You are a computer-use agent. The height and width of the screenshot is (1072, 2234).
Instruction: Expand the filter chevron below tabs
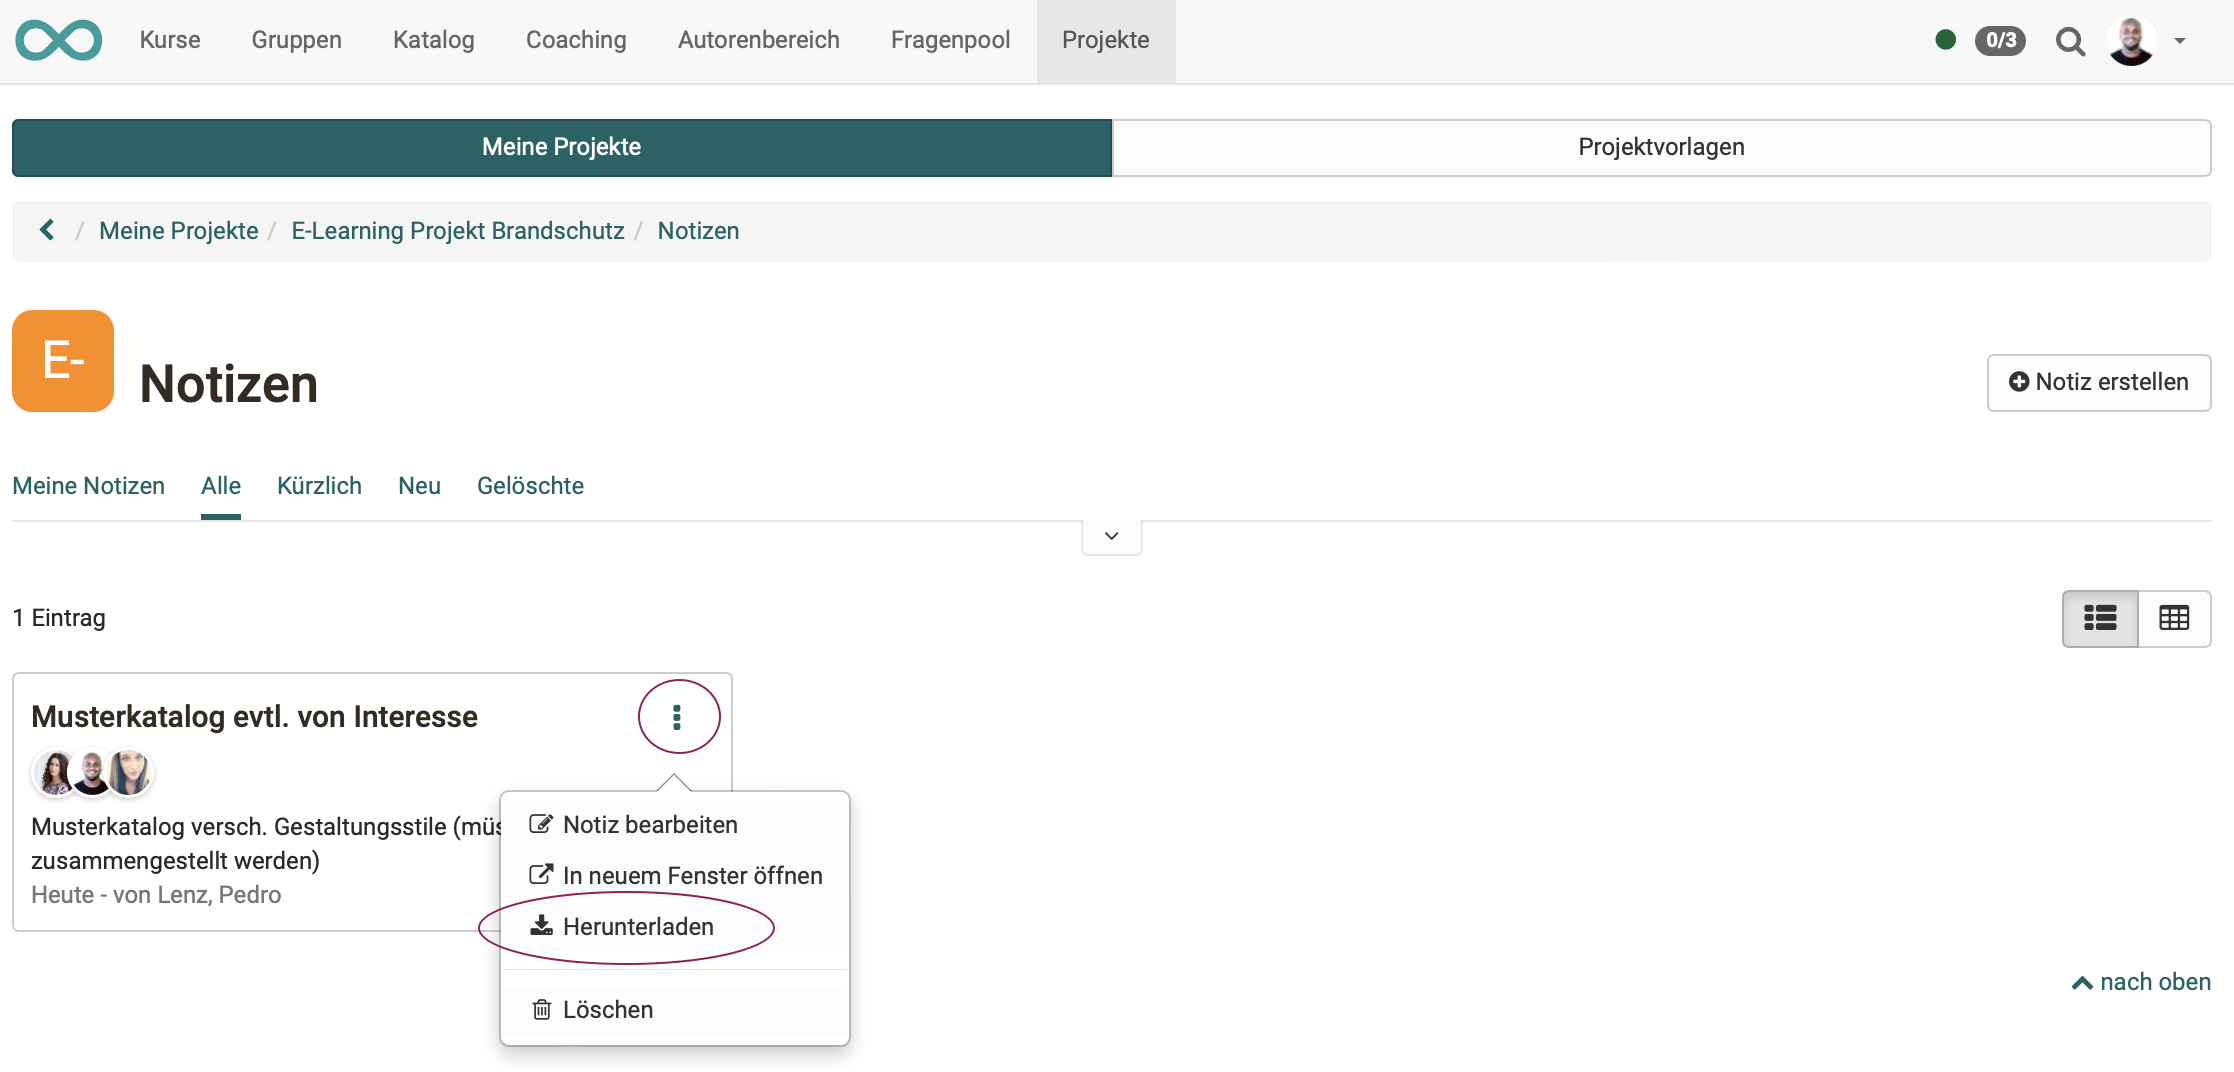point(1111,536)
